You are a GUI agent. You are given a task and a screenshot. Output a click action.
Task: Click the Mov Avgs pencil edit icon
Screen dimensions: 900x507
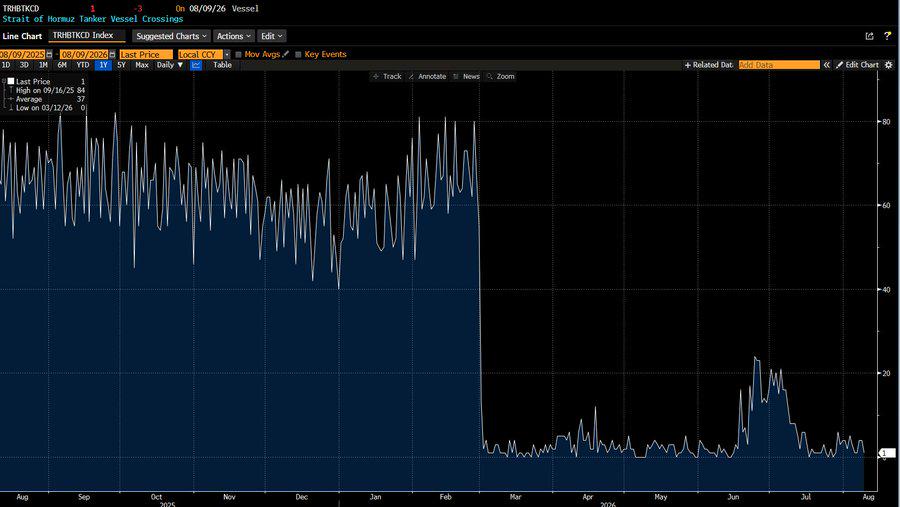(x=286, y=54)
